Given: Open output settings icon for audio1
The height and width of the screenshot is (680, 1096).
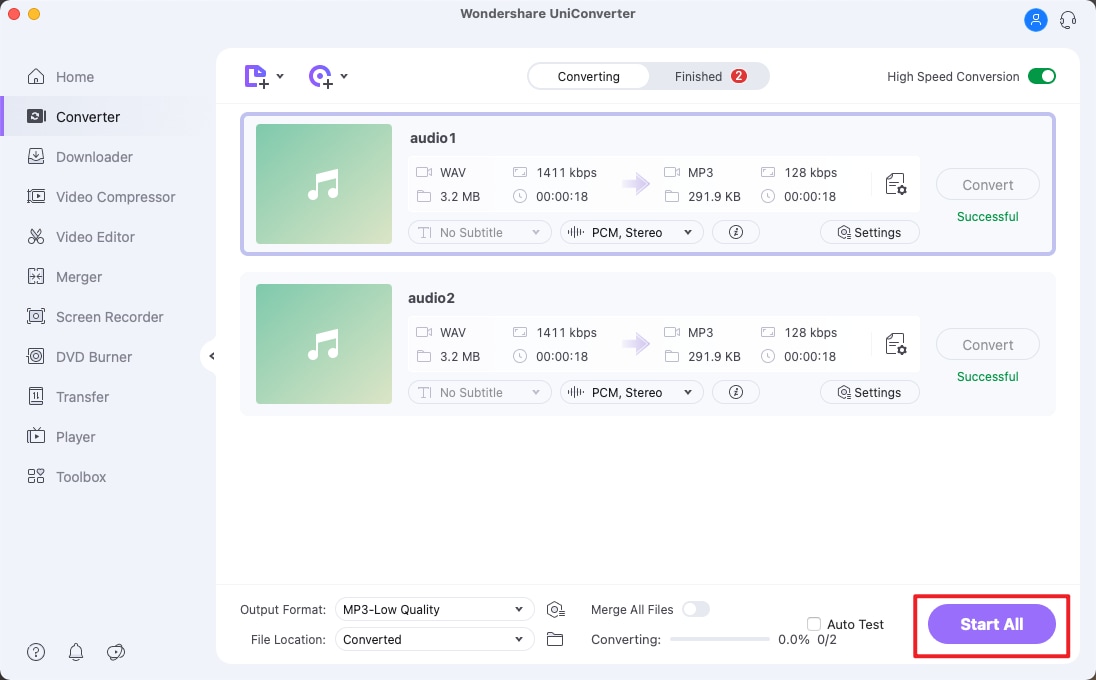Looking at the screenshot, I should pos(895,185).
